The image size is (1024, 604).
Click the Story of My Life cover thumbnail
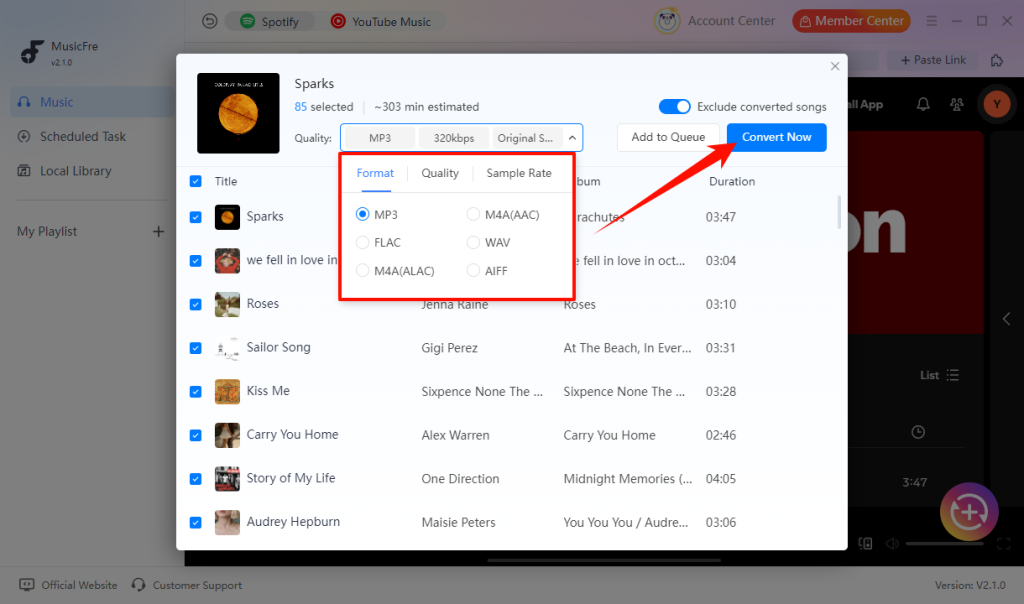[227, 479]
